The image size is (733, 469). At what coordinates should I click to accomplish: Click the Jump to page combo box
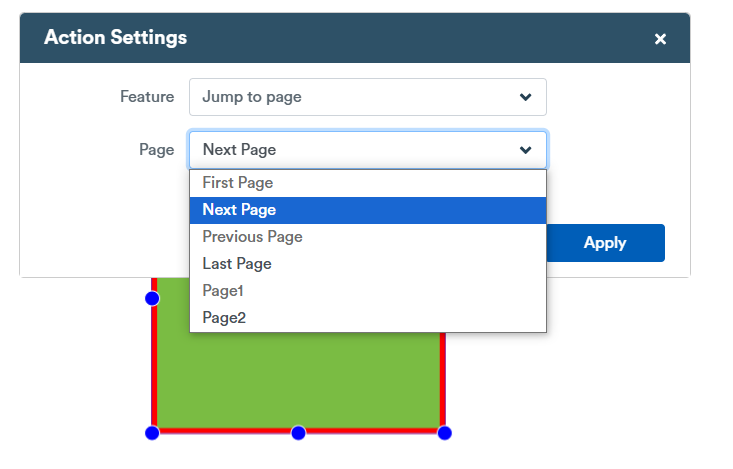point(367,97)
